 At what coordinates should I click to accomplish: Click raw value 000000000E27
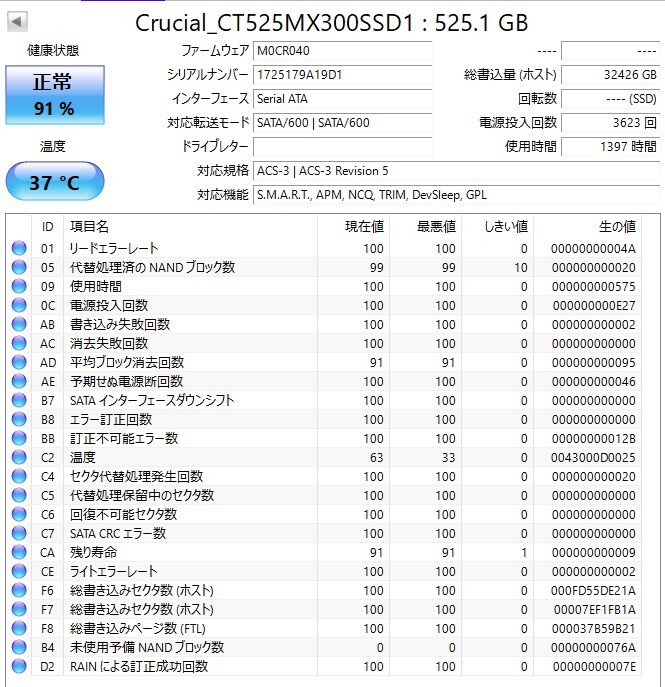[x=594, y=305]
